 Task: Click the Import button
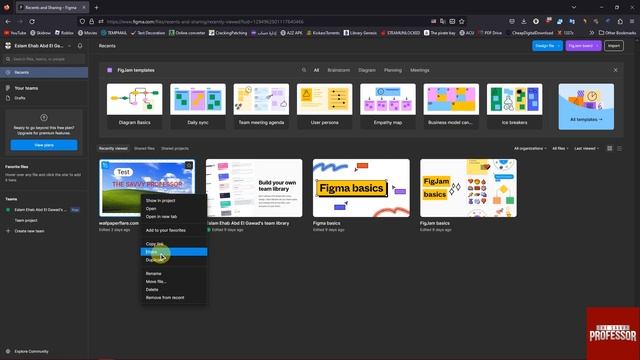[614, 46]
